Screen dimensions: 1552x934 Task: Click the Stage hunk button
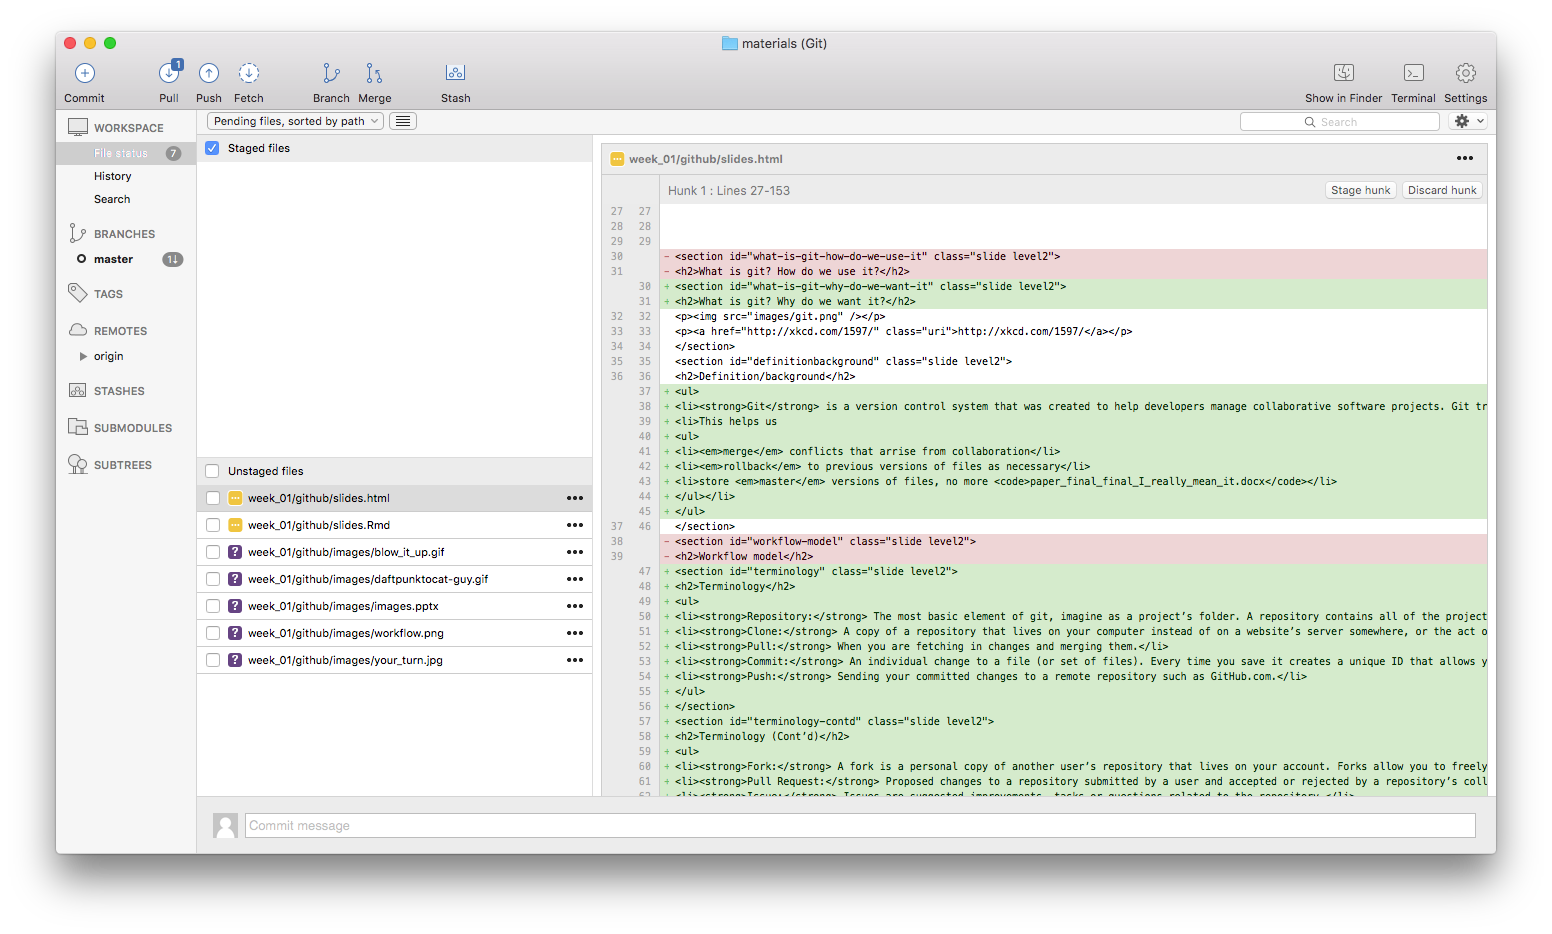click(x=1360, y=190)
